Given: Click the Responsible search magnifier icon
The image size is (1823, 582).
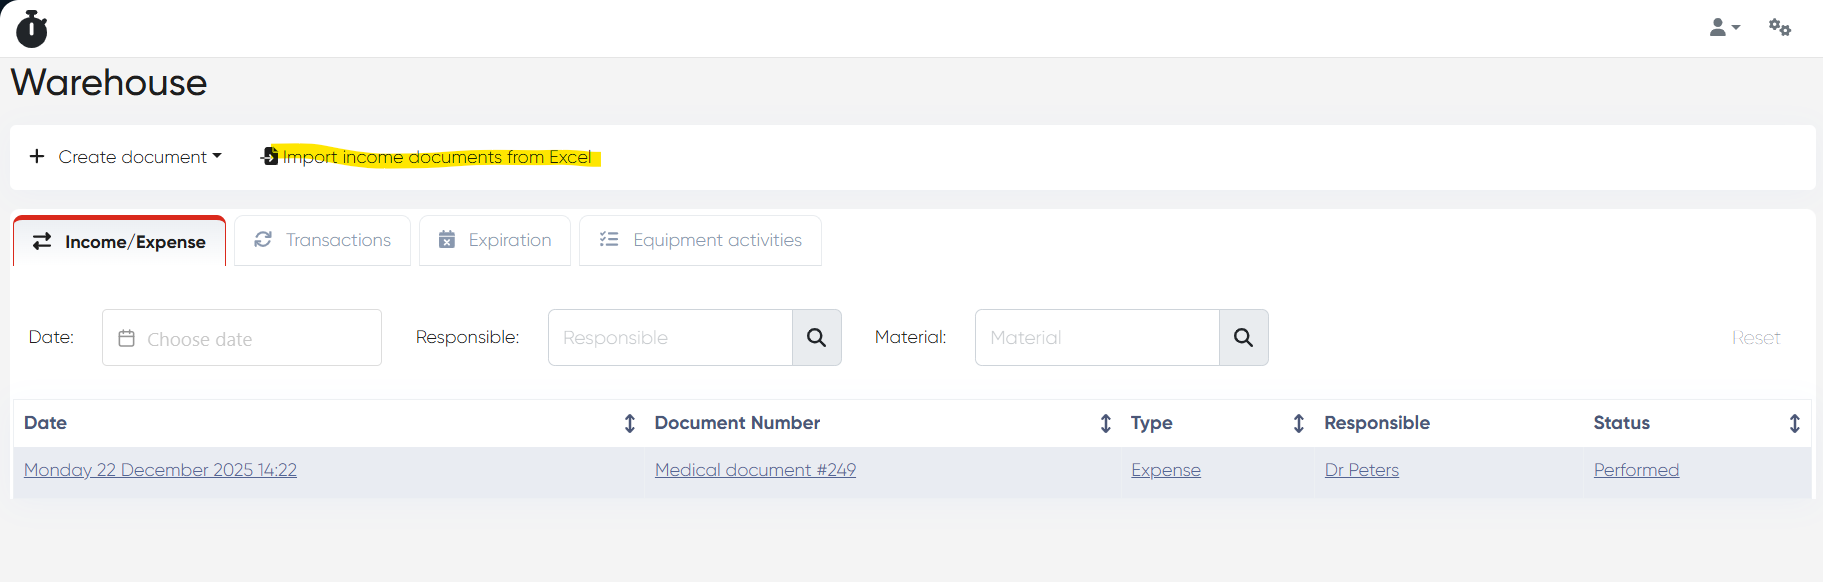Looking at the screenshot, I should (x=816, y=338).
